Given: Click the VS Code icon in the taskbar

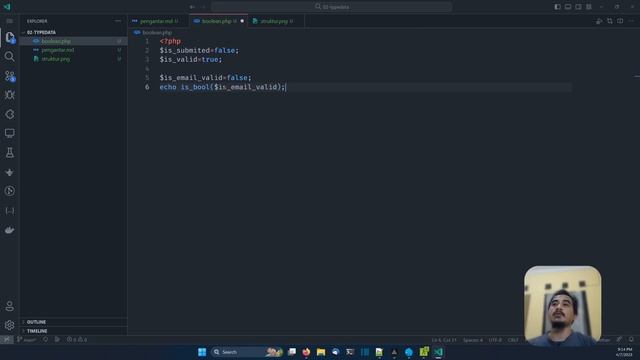Looking at the screenshot, I should (438, 352).
